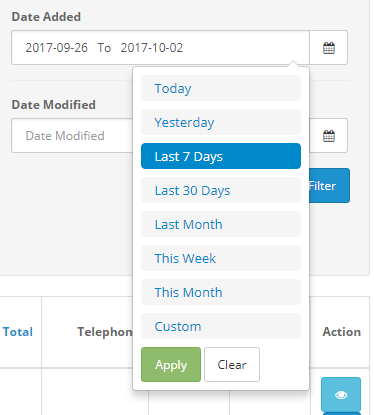The width and height of the screenshot is (374, 415).
Task: Click the Date Added label
Action: pyautogui.click(x=46, y=17)
